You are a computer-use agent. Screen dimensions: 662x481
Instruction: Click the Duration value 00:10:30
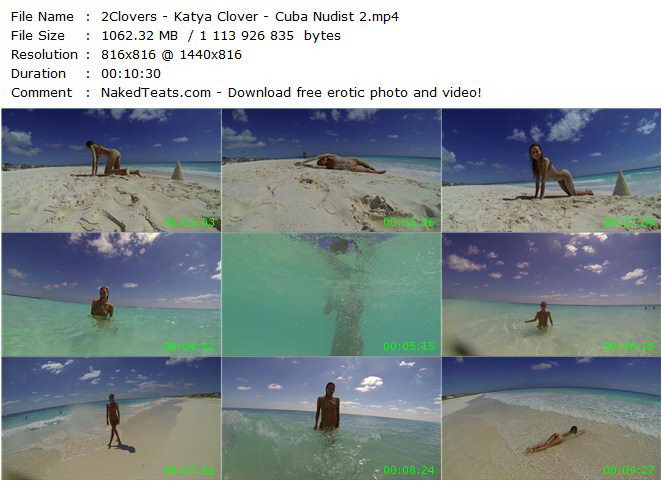click(131, 73)
